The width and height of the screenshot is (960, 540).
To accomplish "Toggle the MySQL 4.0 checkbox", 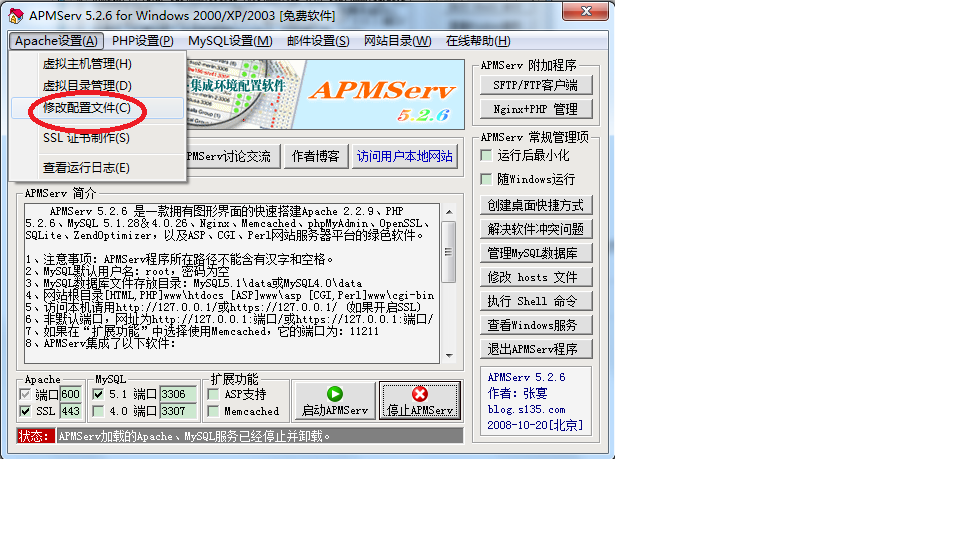I will [x=98, y=411].
